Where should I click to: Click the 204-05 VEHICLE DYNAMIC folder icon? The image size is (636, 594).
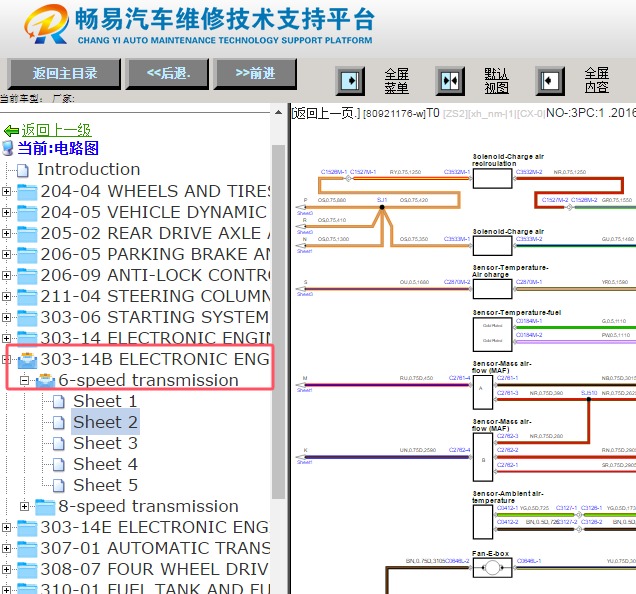tap(27, 213)
